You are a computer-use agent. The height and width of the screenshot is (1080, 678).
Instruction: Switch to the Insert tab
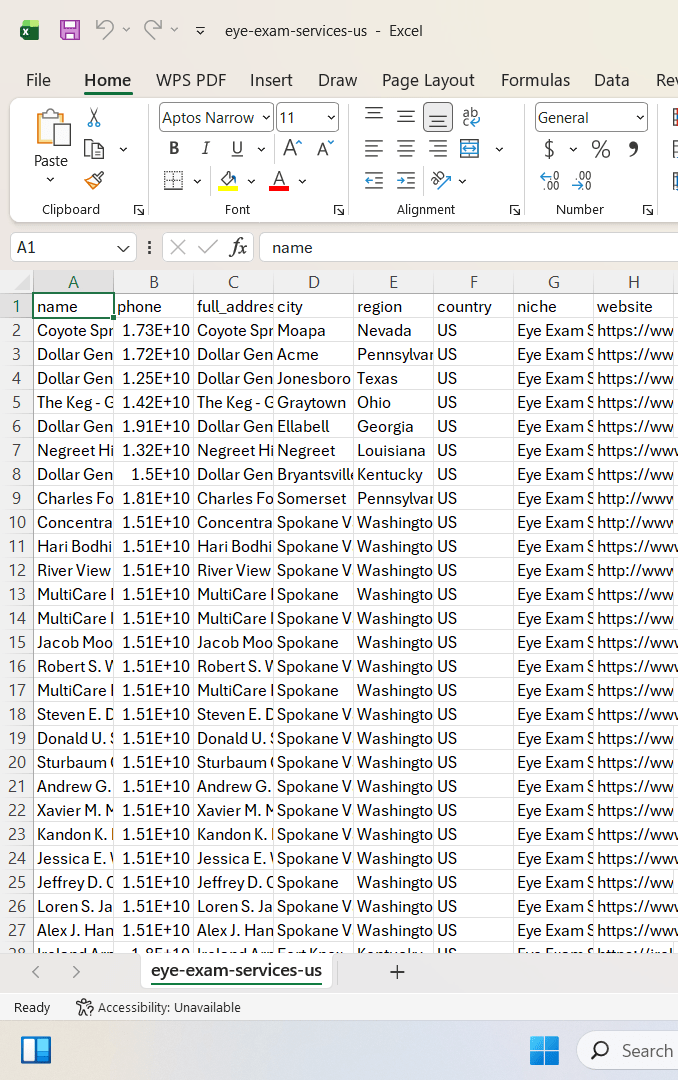coord(271,81)
